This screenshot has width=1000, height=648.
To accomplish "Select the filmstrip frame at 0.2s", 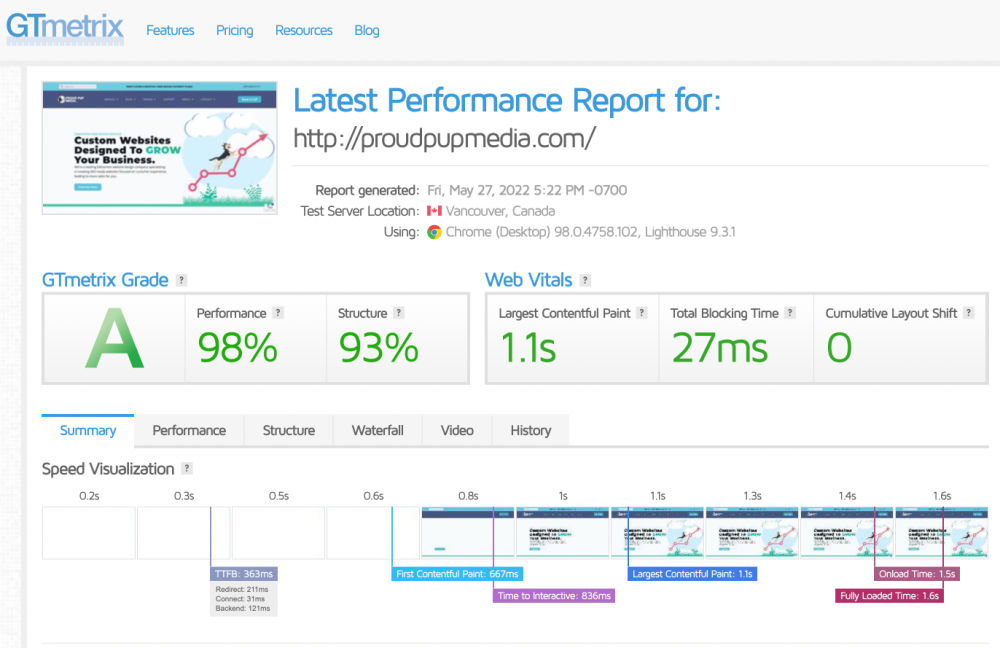I will pos(89,533).
